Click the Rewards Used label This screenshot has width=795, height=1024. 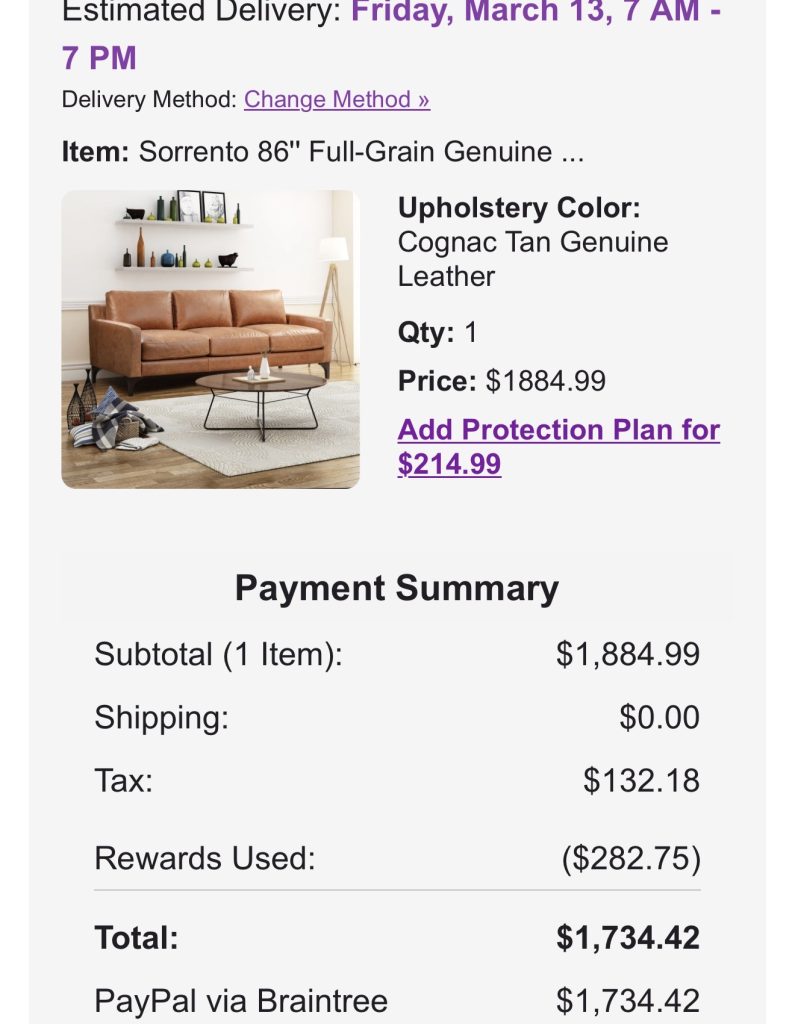[204, 859]
